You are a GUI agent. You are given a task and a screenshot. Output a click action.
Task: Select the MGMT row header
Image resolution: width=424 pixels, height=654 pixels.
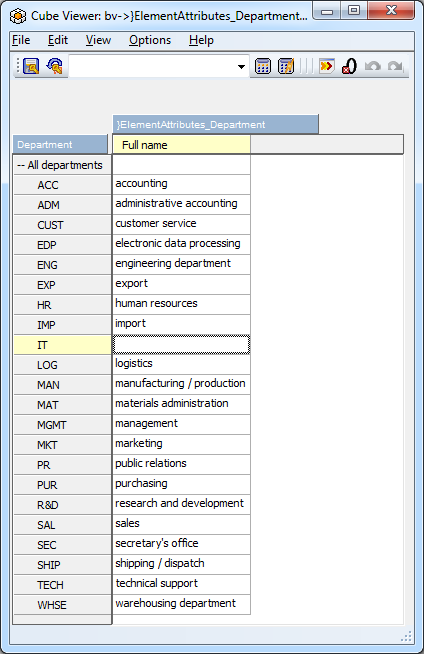pos(62,425)
